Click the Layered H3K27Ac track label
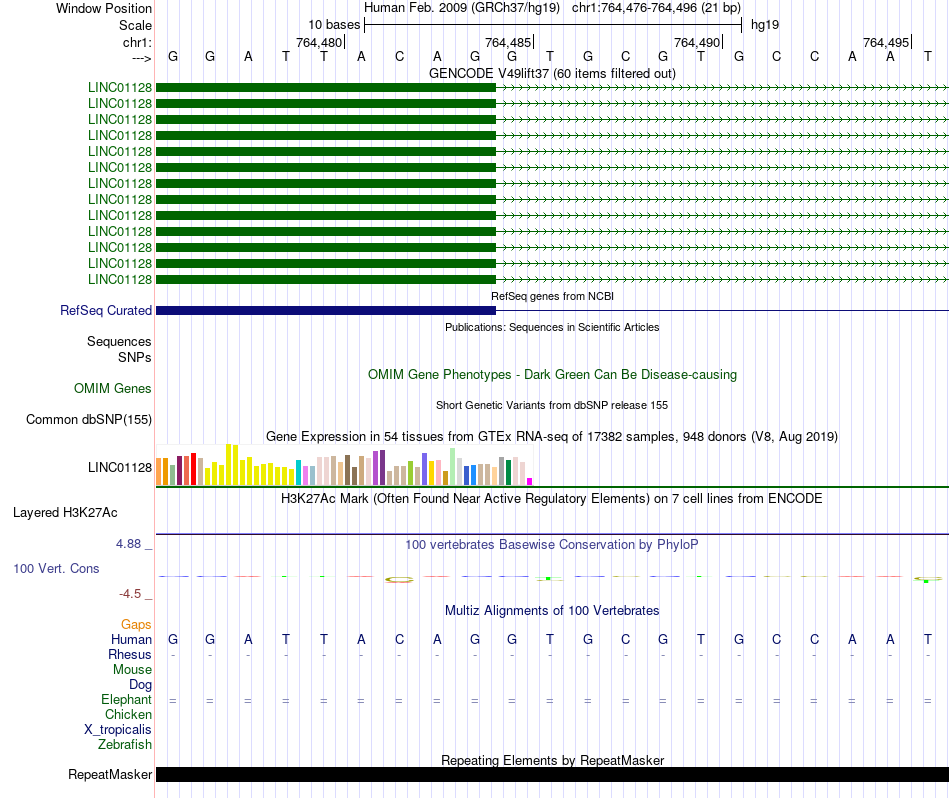Viewport: 950px width, 798px height. [x=65, y=513]
